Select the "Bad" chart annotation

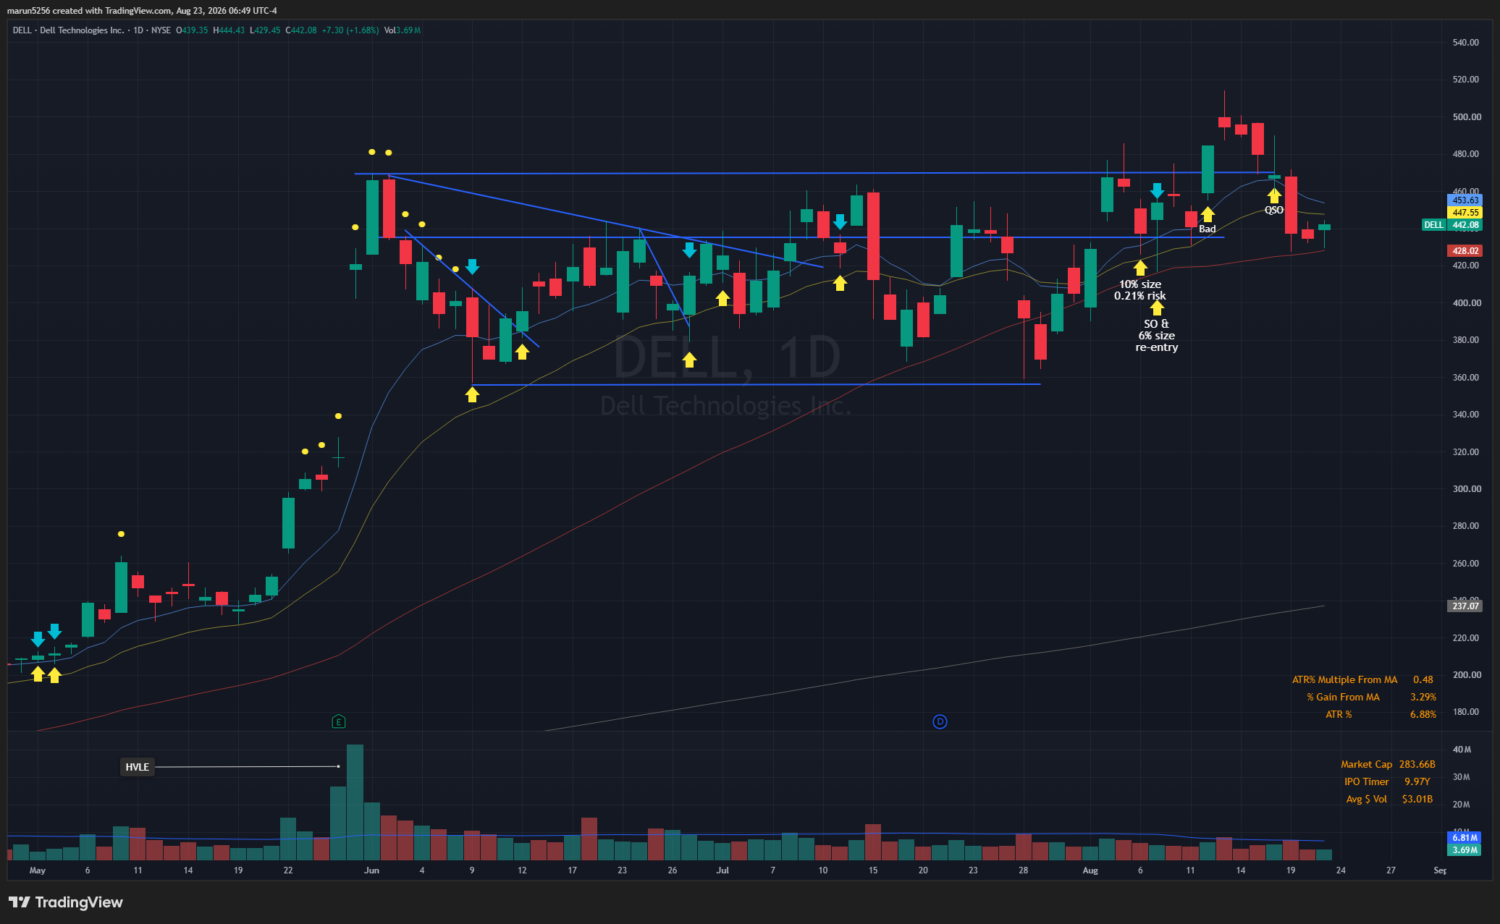(x=1207, y=229)
